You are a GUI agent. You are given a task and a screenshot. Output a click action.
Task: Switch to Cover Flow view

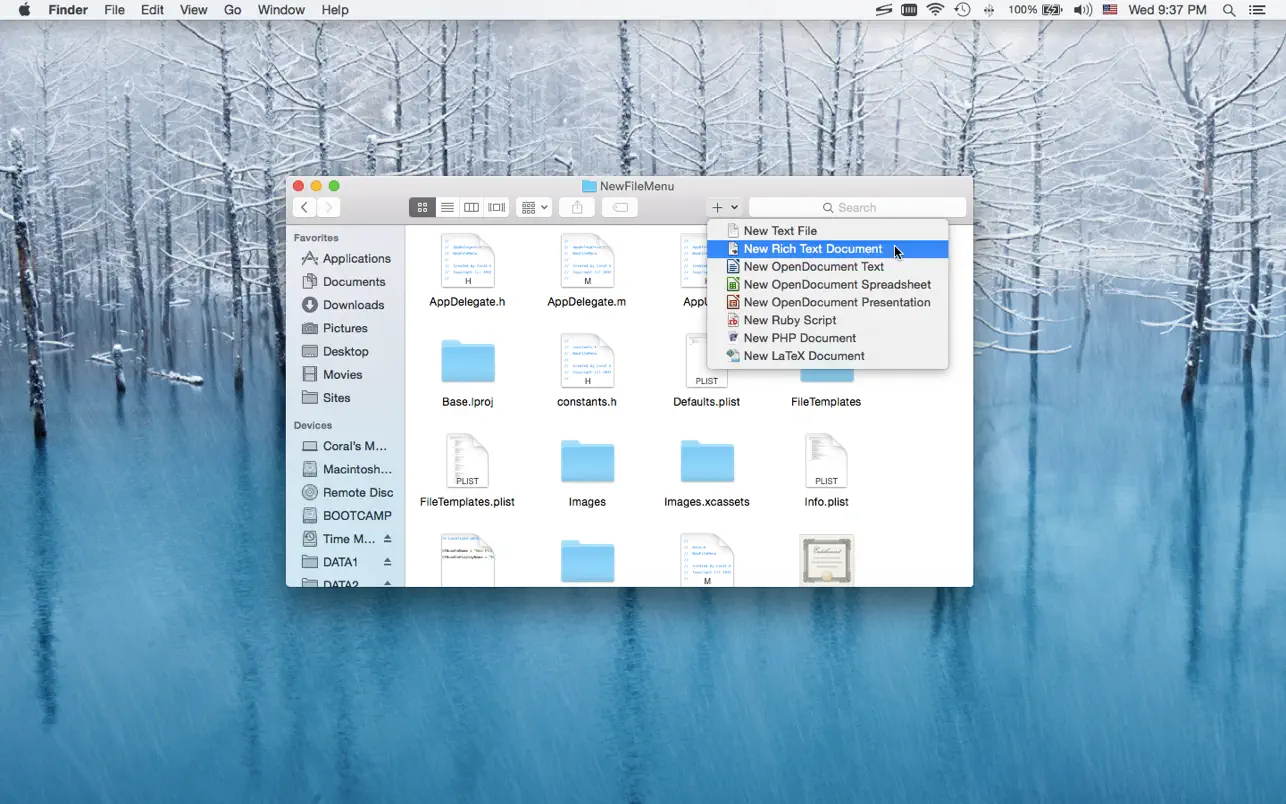[496, 207]
